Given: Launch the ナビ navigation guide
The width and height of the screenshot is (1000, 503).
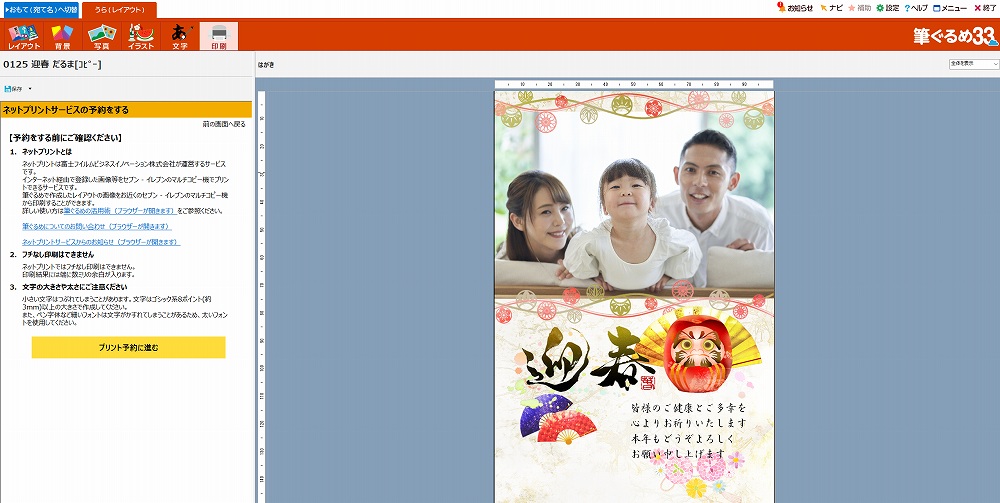Looking at the screenshot, I should (831, 8).
